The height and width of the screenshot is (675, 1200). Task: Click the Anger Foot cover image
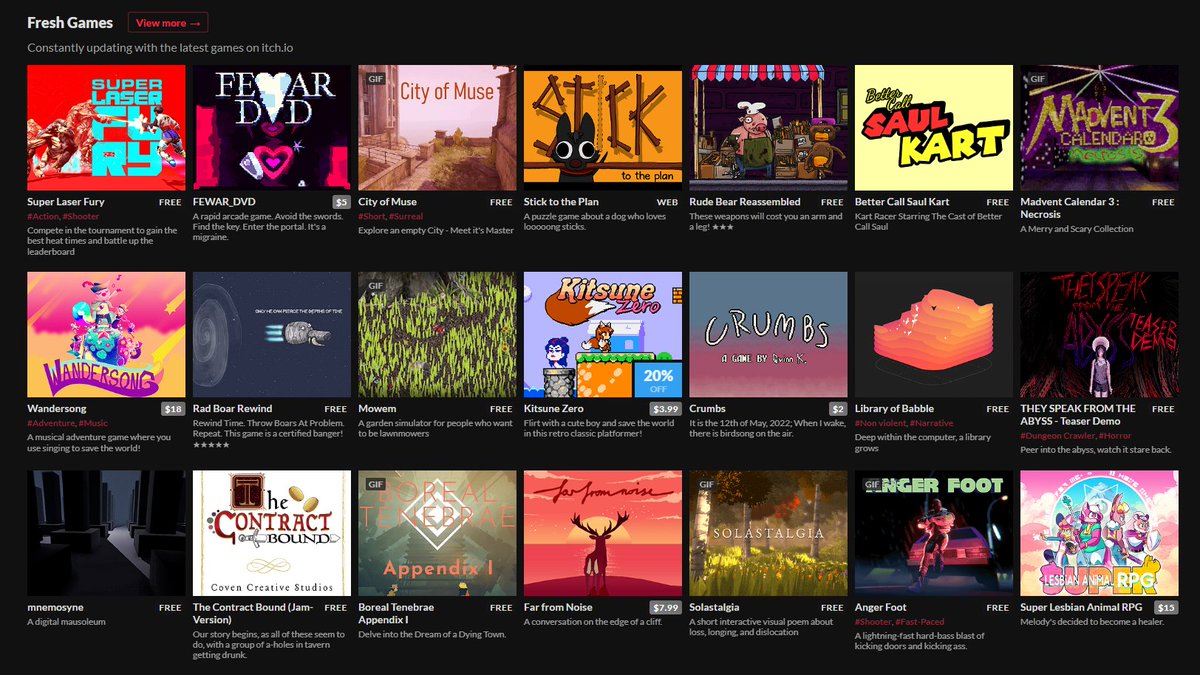point(934,533)
